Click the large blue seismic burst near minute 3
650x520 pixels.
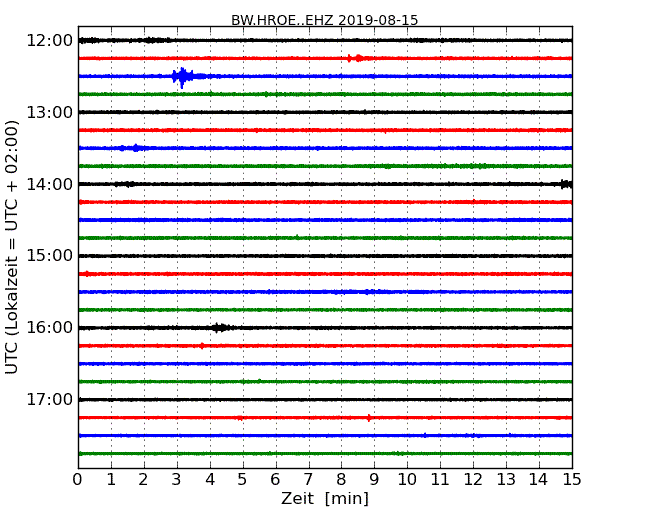pos(184,77)
